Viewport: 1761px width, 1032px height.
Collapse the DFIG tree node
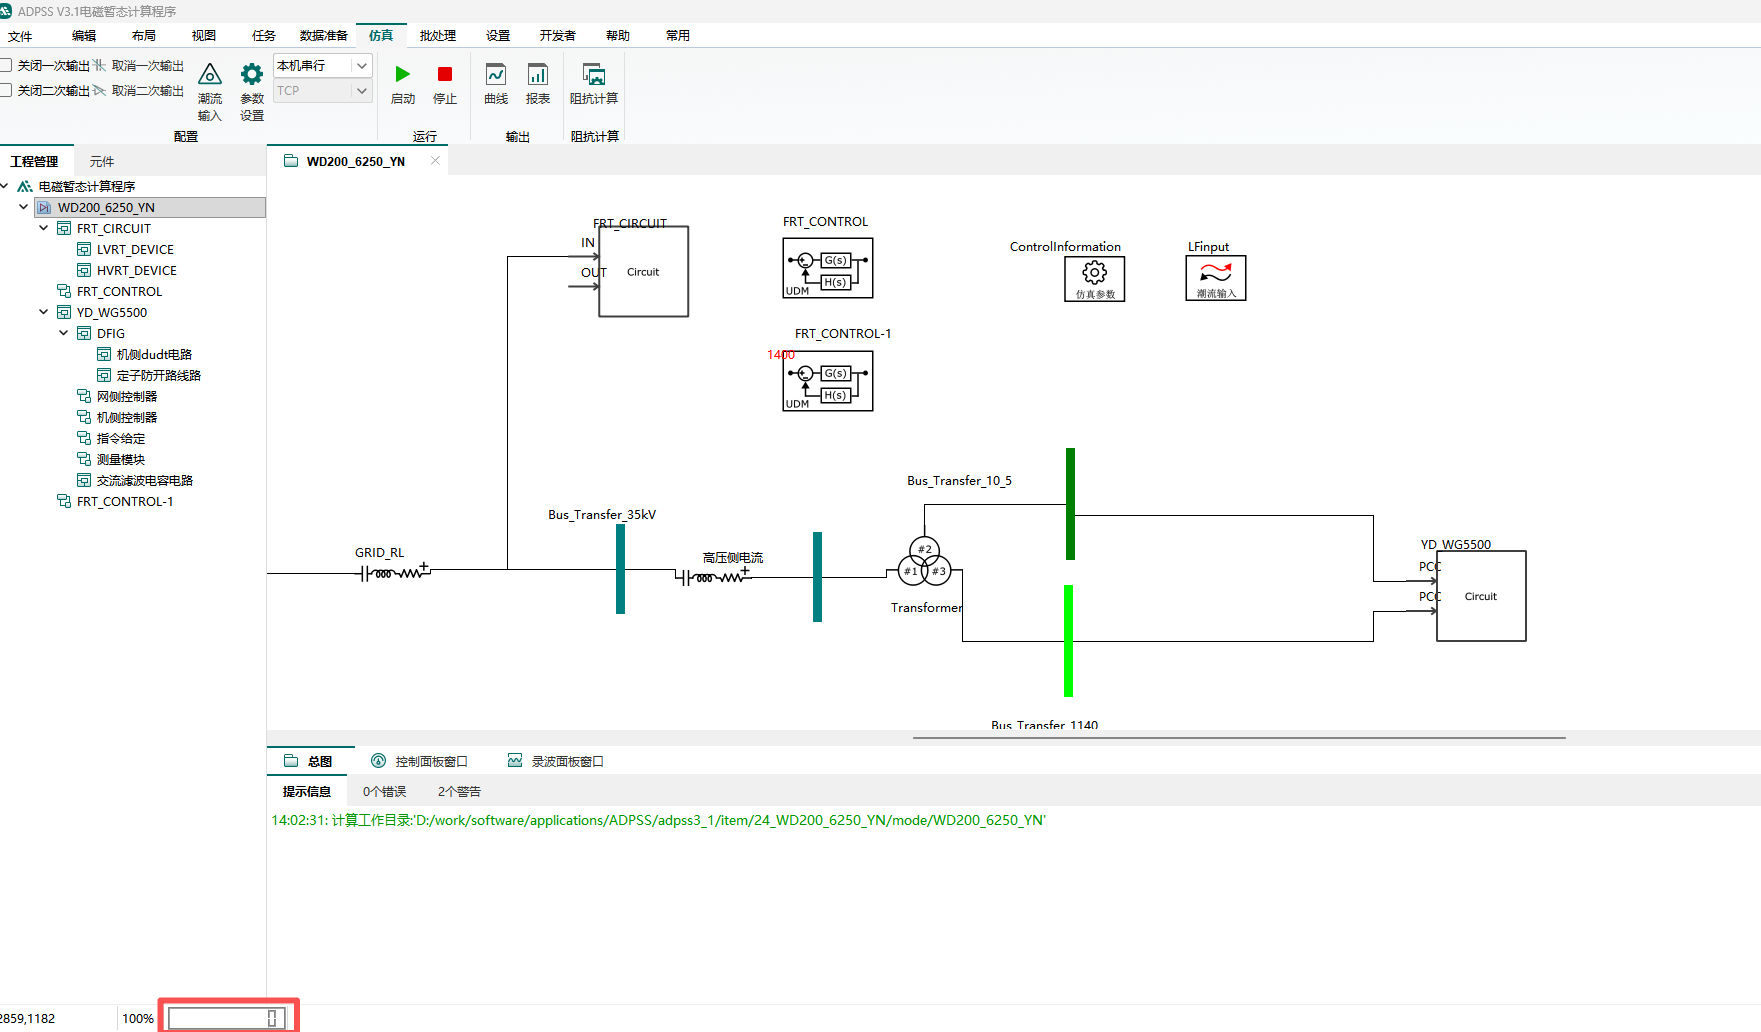point(63,333)
